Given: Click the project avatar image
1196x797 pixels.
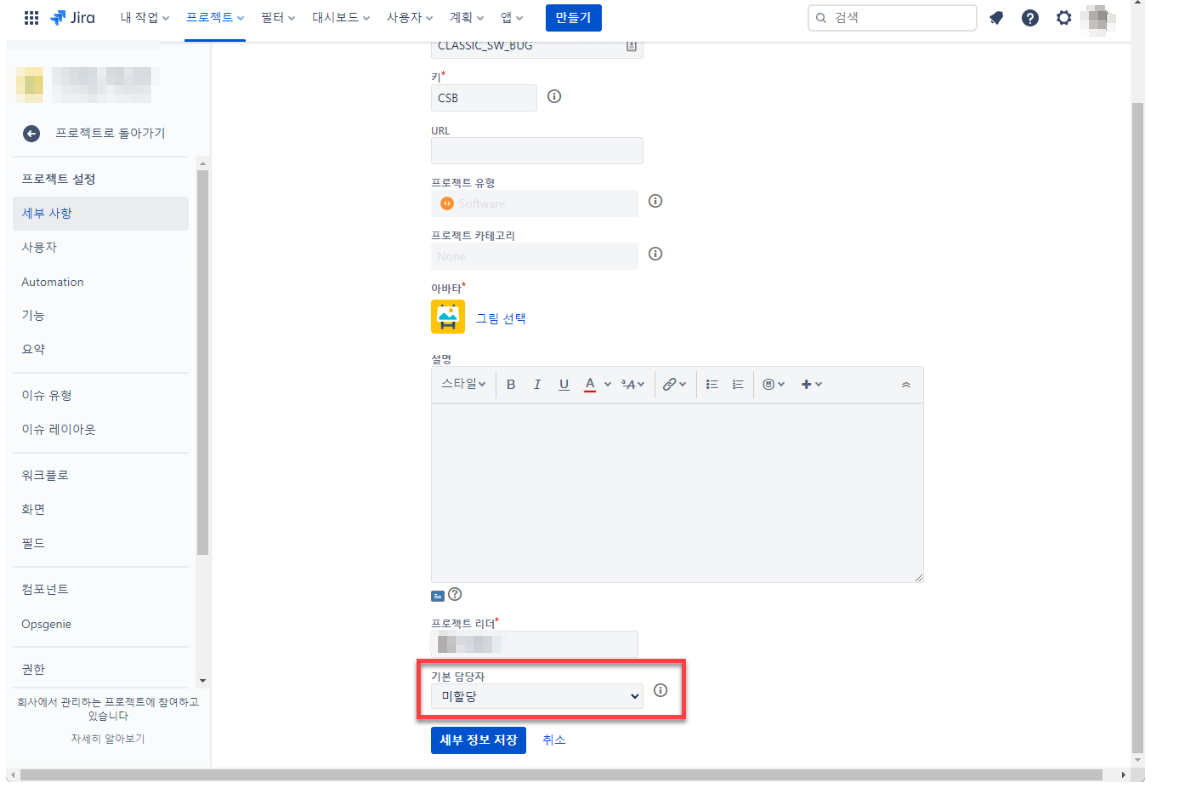Looking at the screenshot, I should coord(448,317).
